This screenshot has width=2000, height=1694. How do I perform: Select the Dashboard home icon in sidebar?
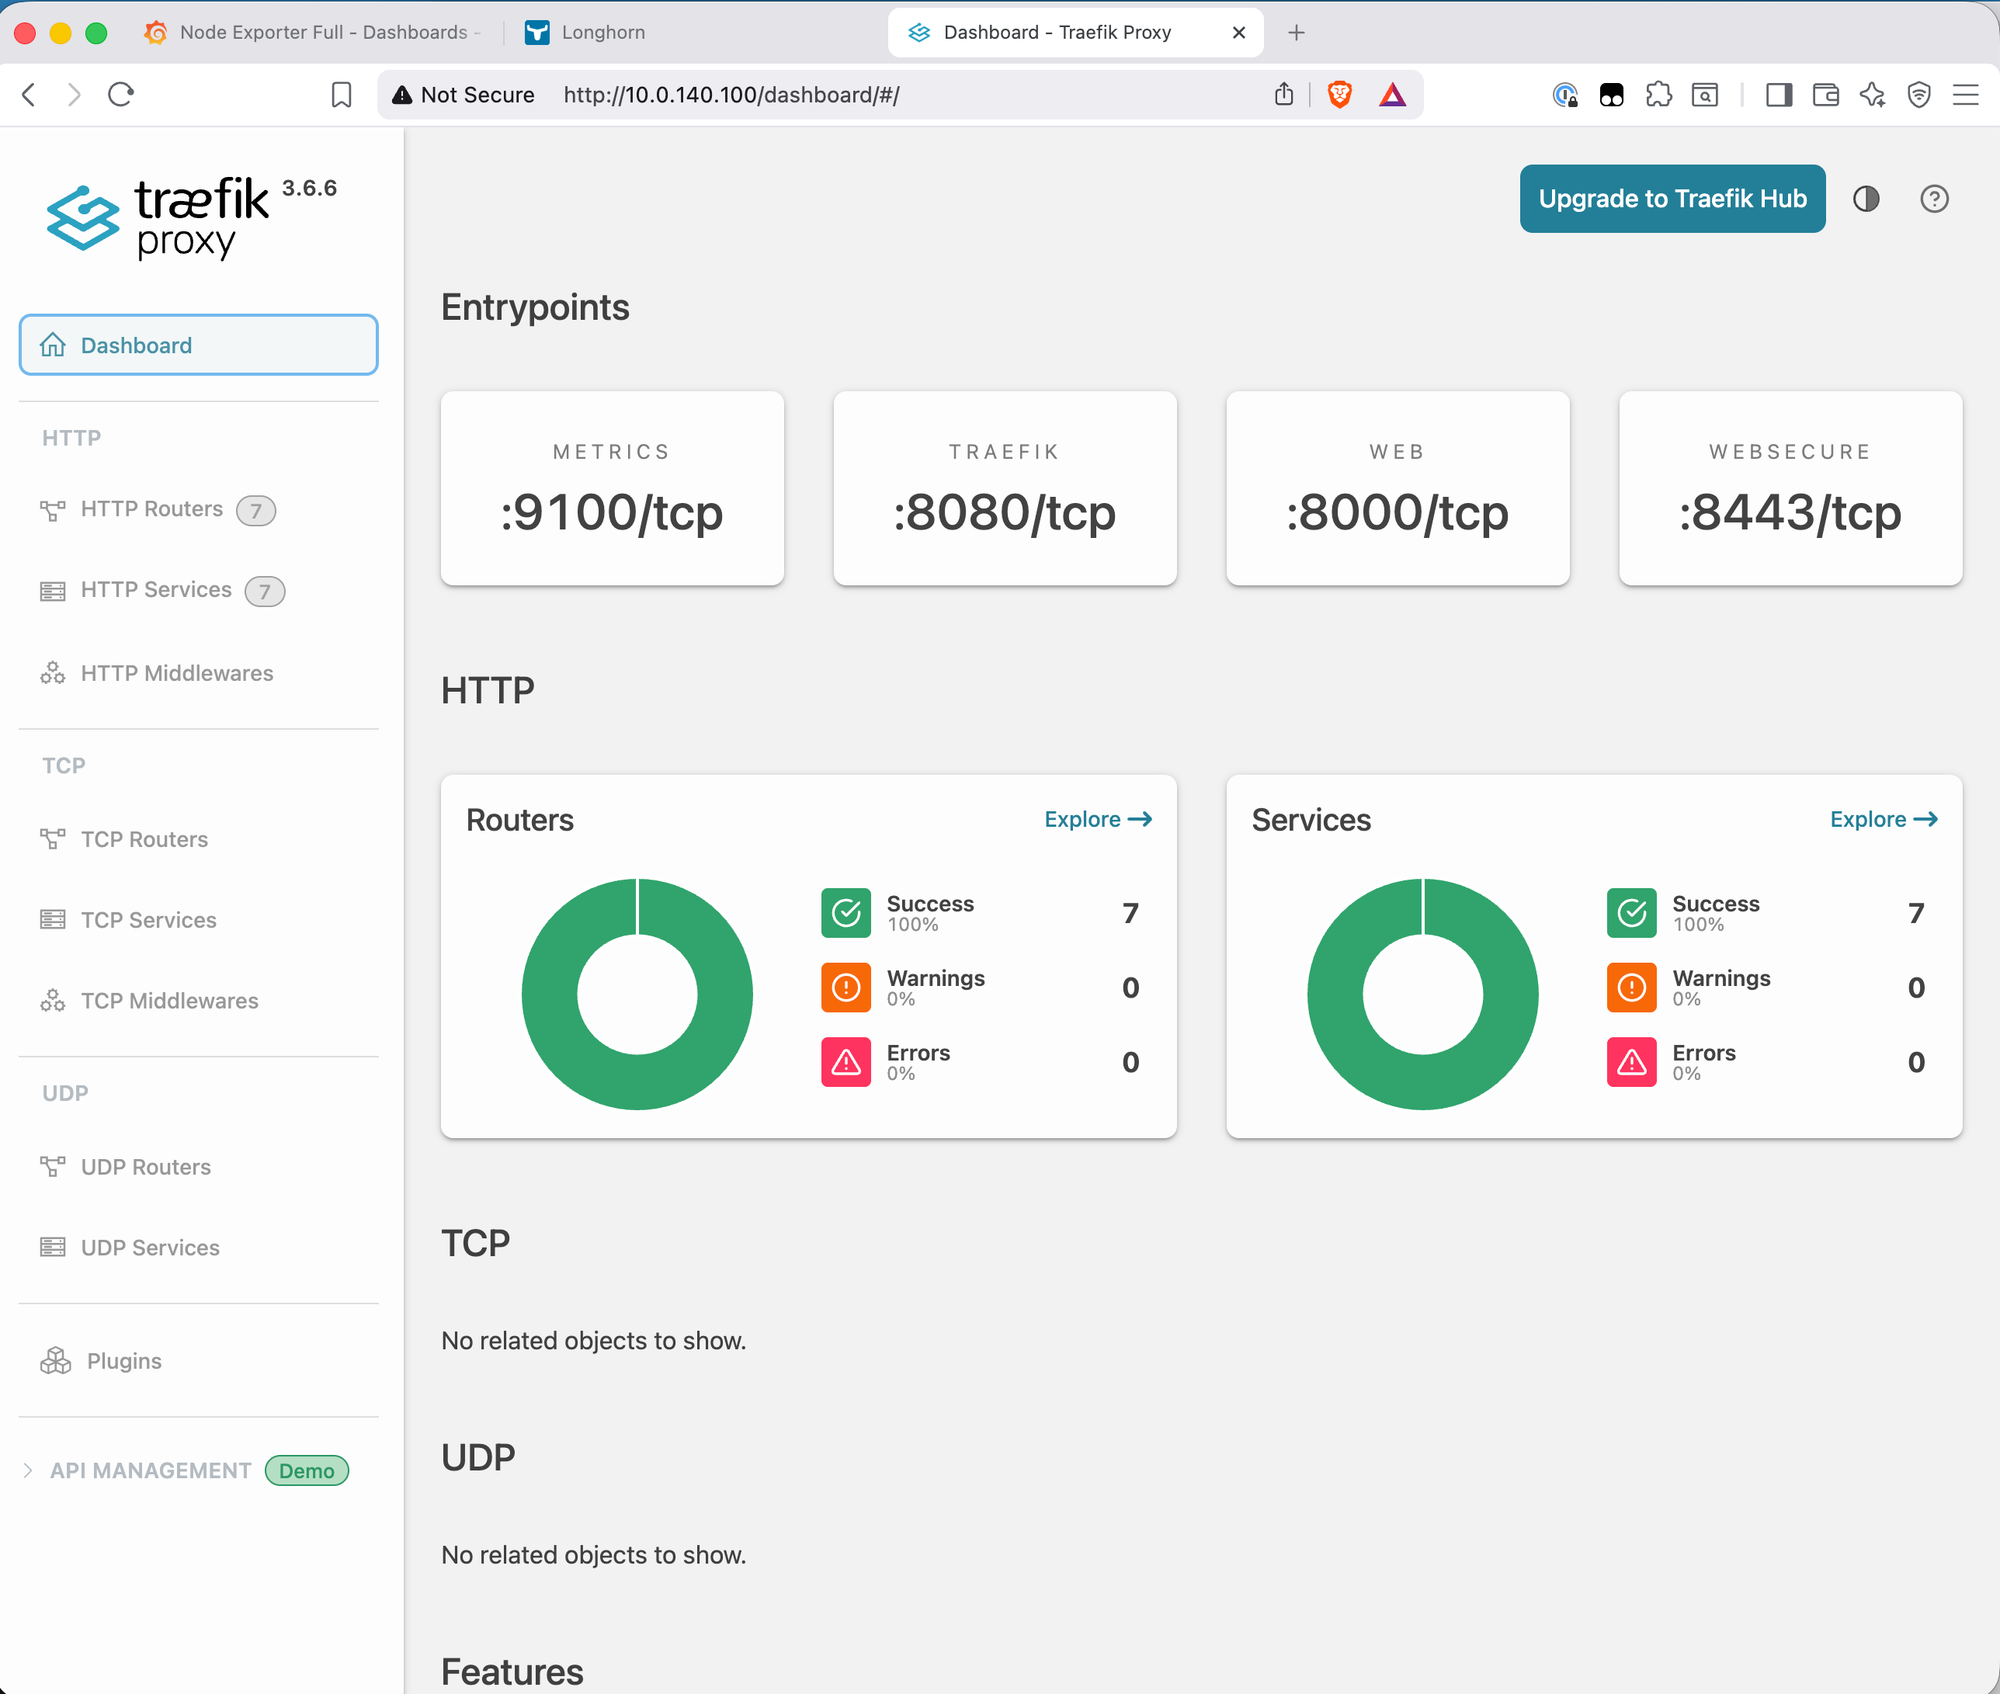coord(52,345)
